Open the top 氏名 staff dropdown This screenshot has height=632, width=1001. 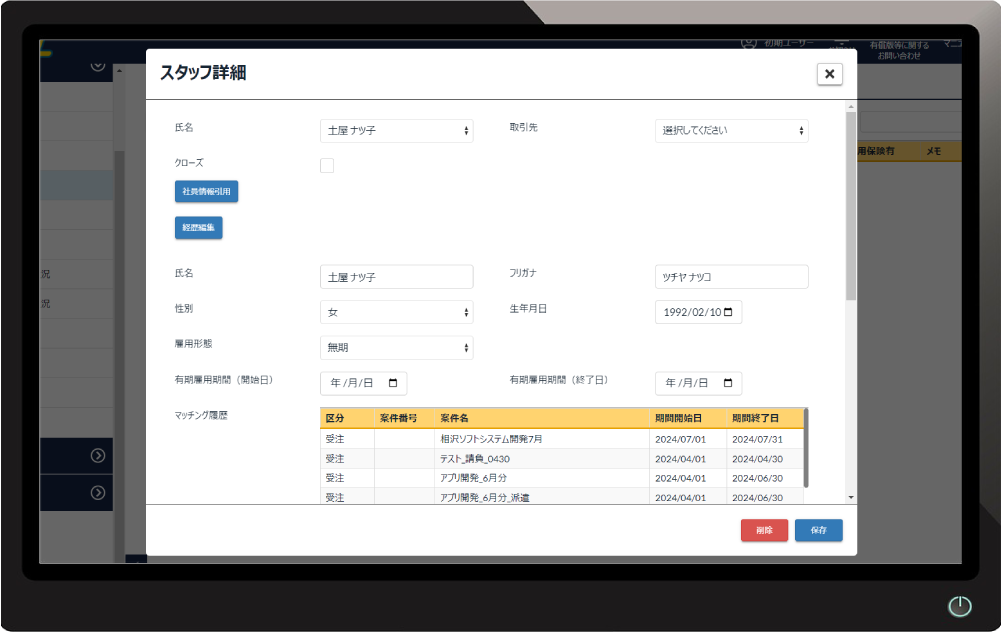pos(396,131)
